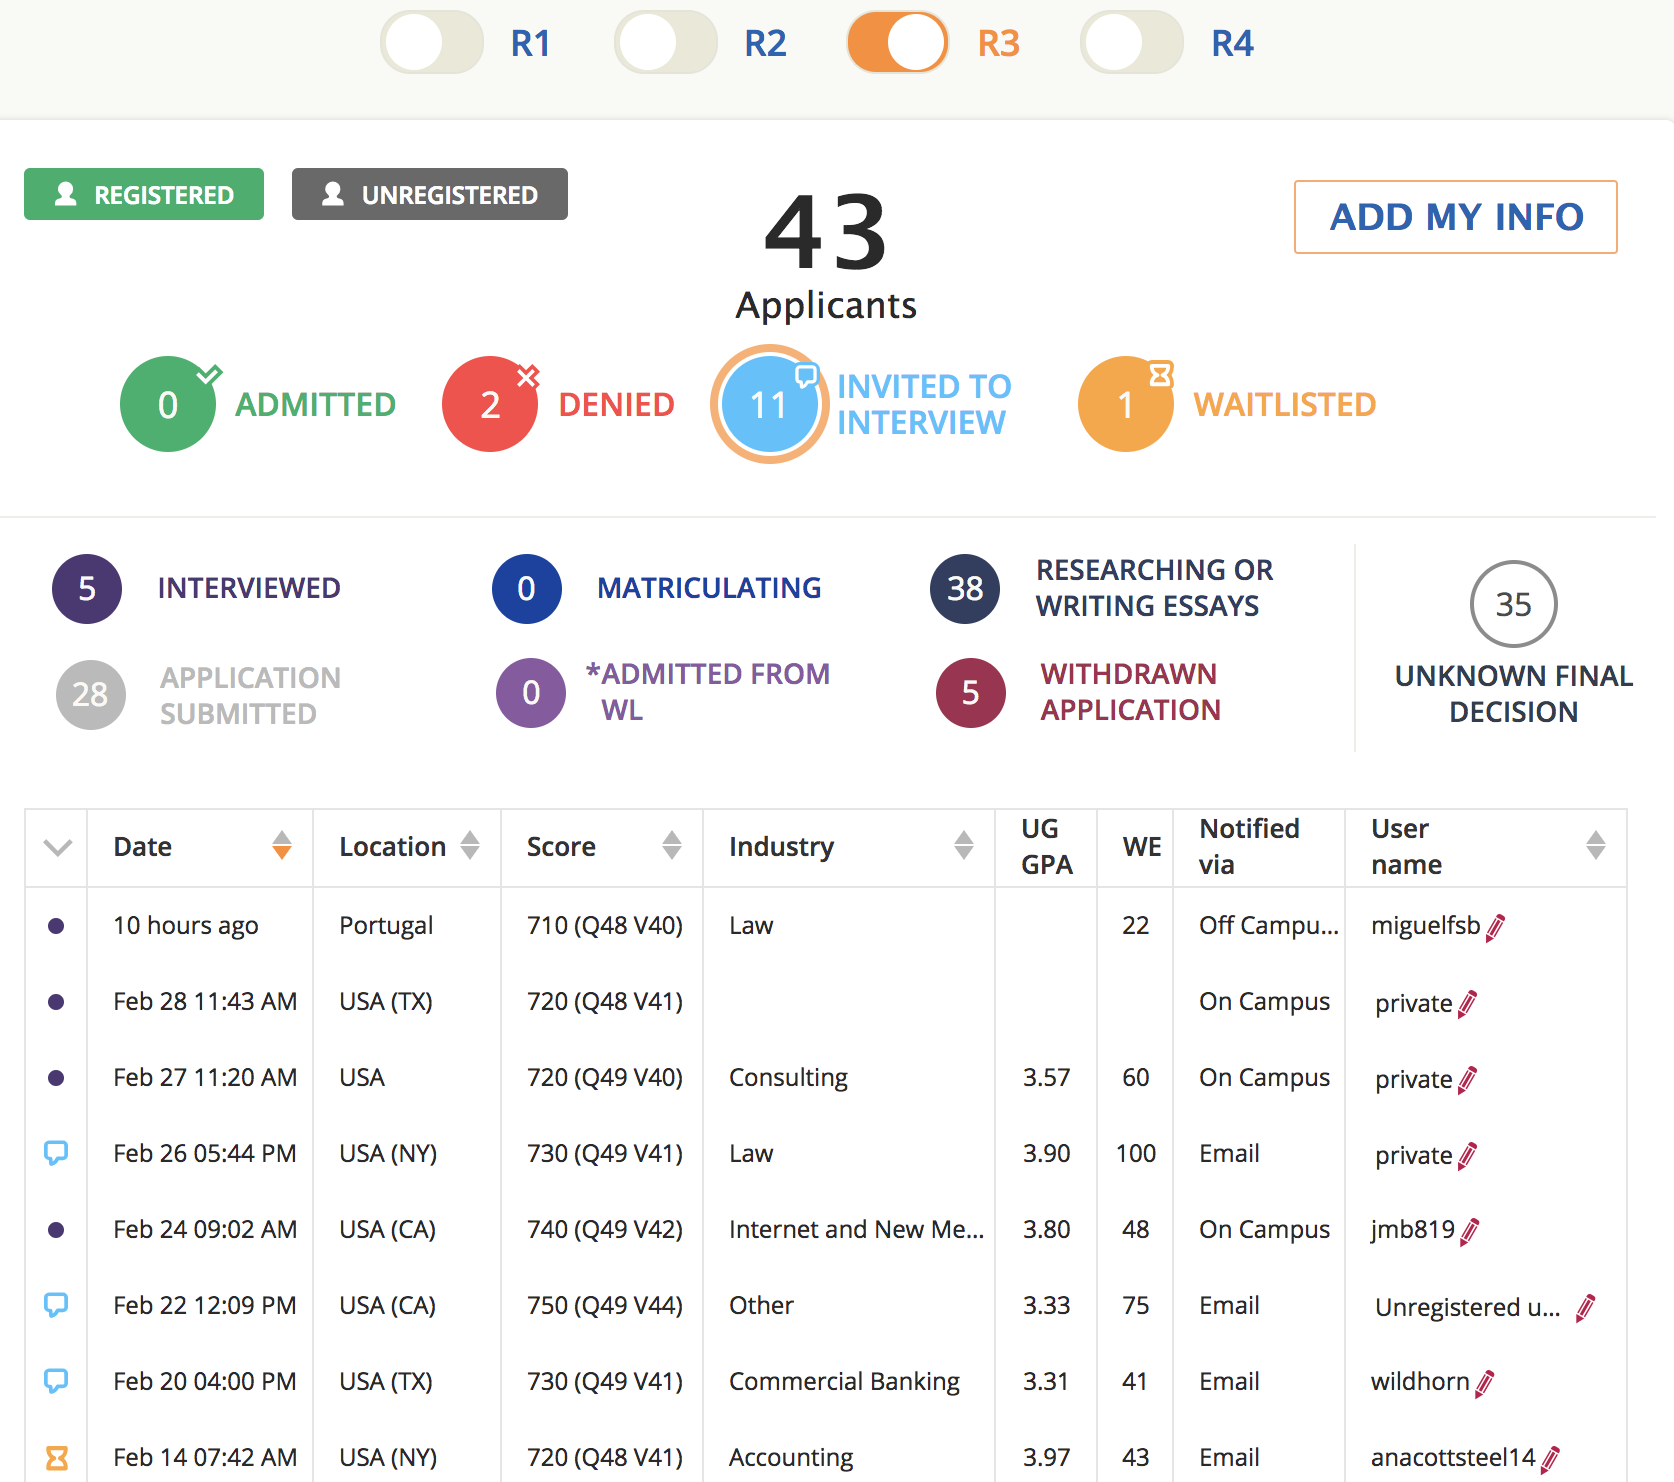
Task: Click the checkmark badge on the Admitted circle
Action: [208, 377]
